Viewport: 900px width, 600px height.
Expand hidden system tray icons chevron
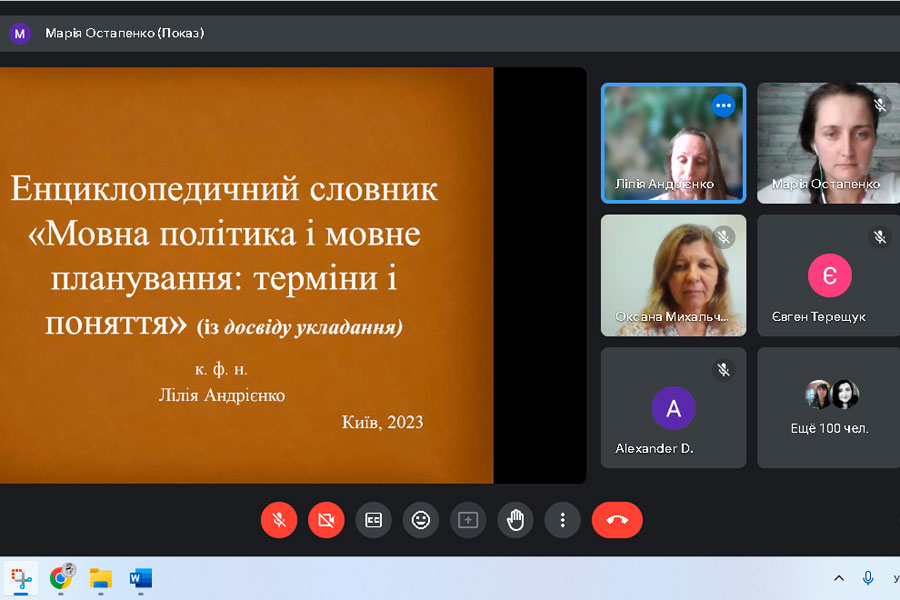point(839,578)
